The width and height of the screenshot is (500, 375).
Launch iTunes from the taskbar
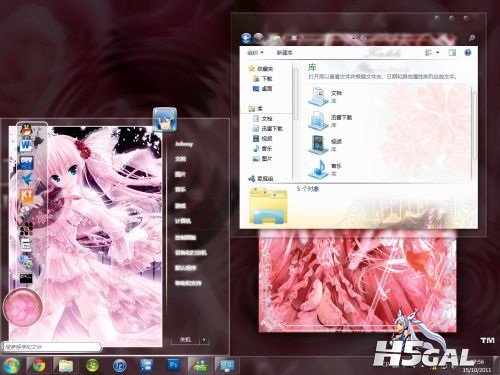pyautogui.click(x=119, y=366)
